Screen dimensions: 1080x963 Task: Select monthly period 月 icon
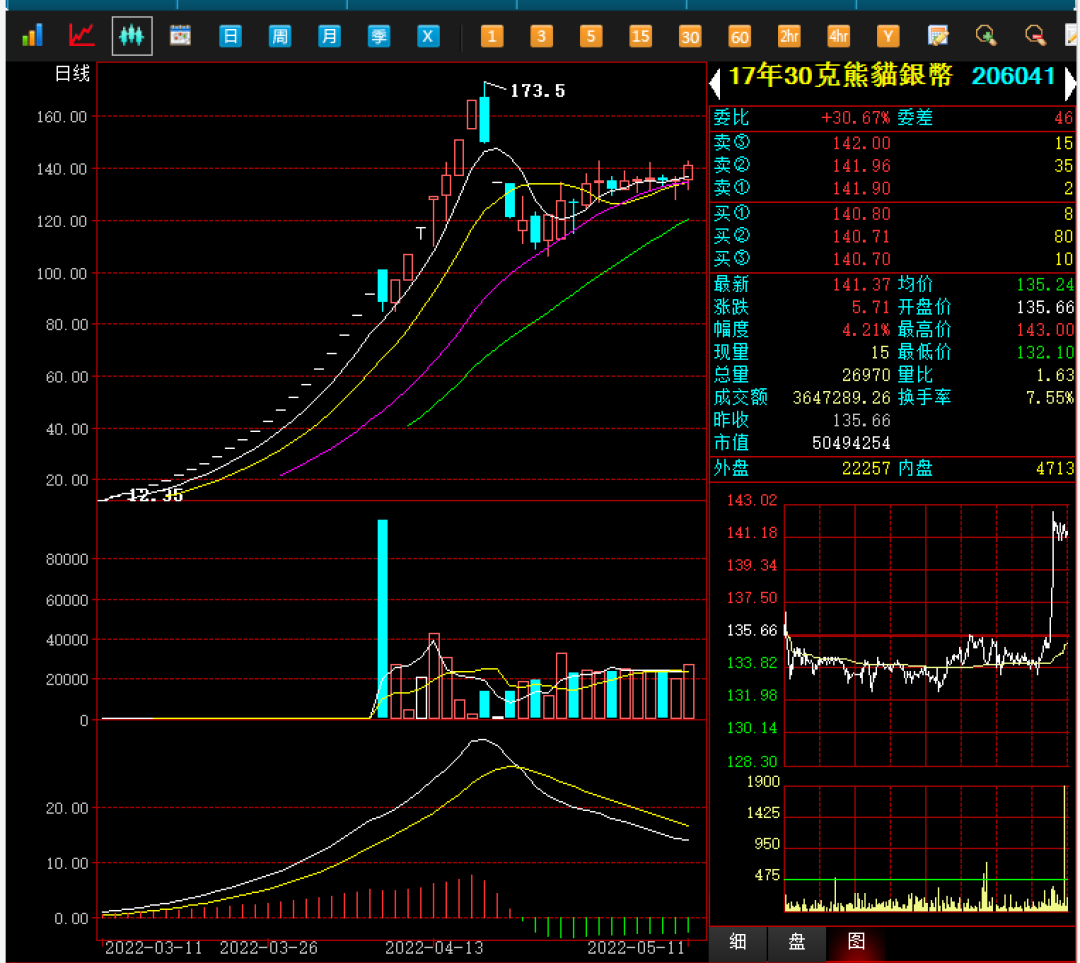[x=329, y=36]
